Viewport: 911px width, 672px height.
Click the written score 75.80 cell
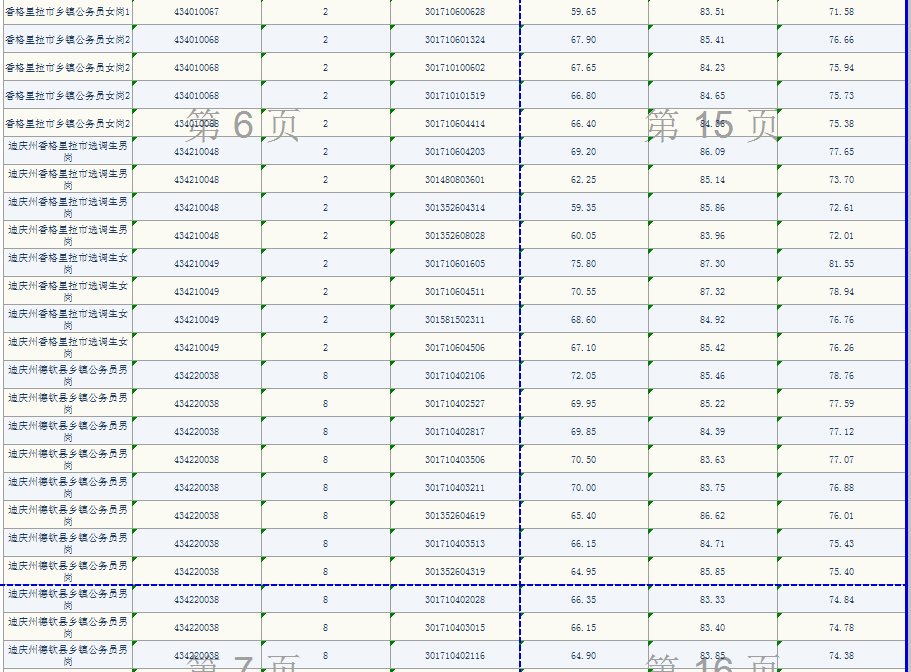click(x=583, y=264)
